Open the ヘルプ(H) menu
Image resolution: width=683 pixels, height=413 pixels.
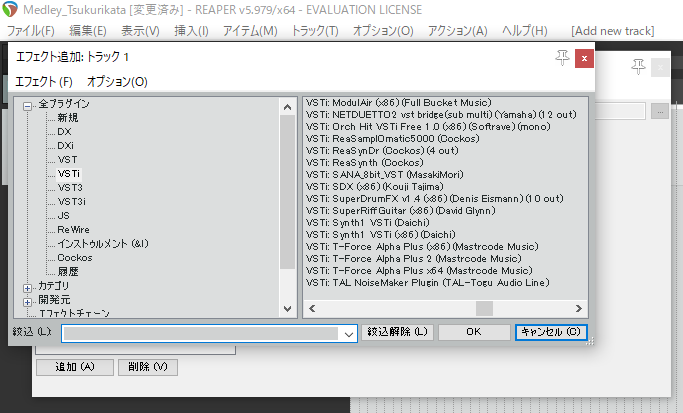(x=524, y=31)
